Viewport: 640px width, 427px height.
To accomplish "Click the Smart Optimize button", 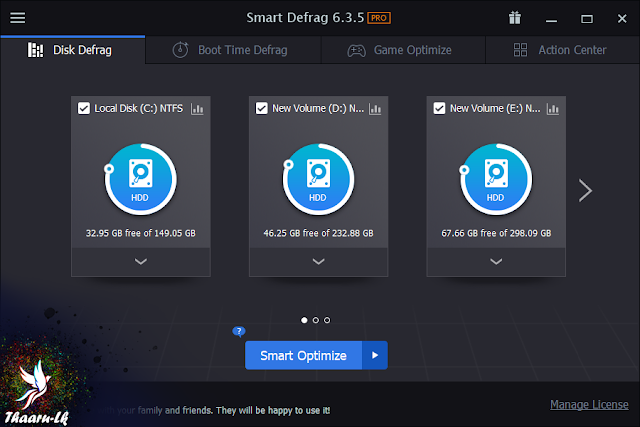I will [x=303, y=355].
